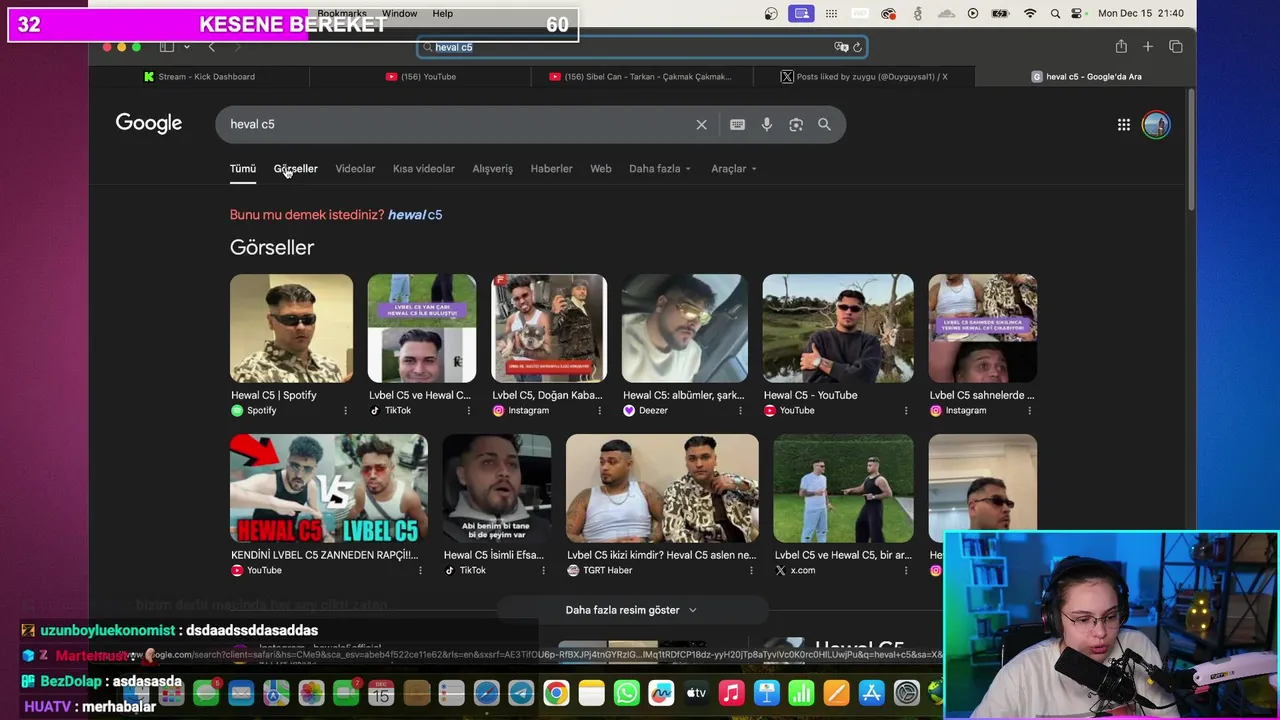
Task: Click the suggested spelling hewal c5
Action: (415, 215)
